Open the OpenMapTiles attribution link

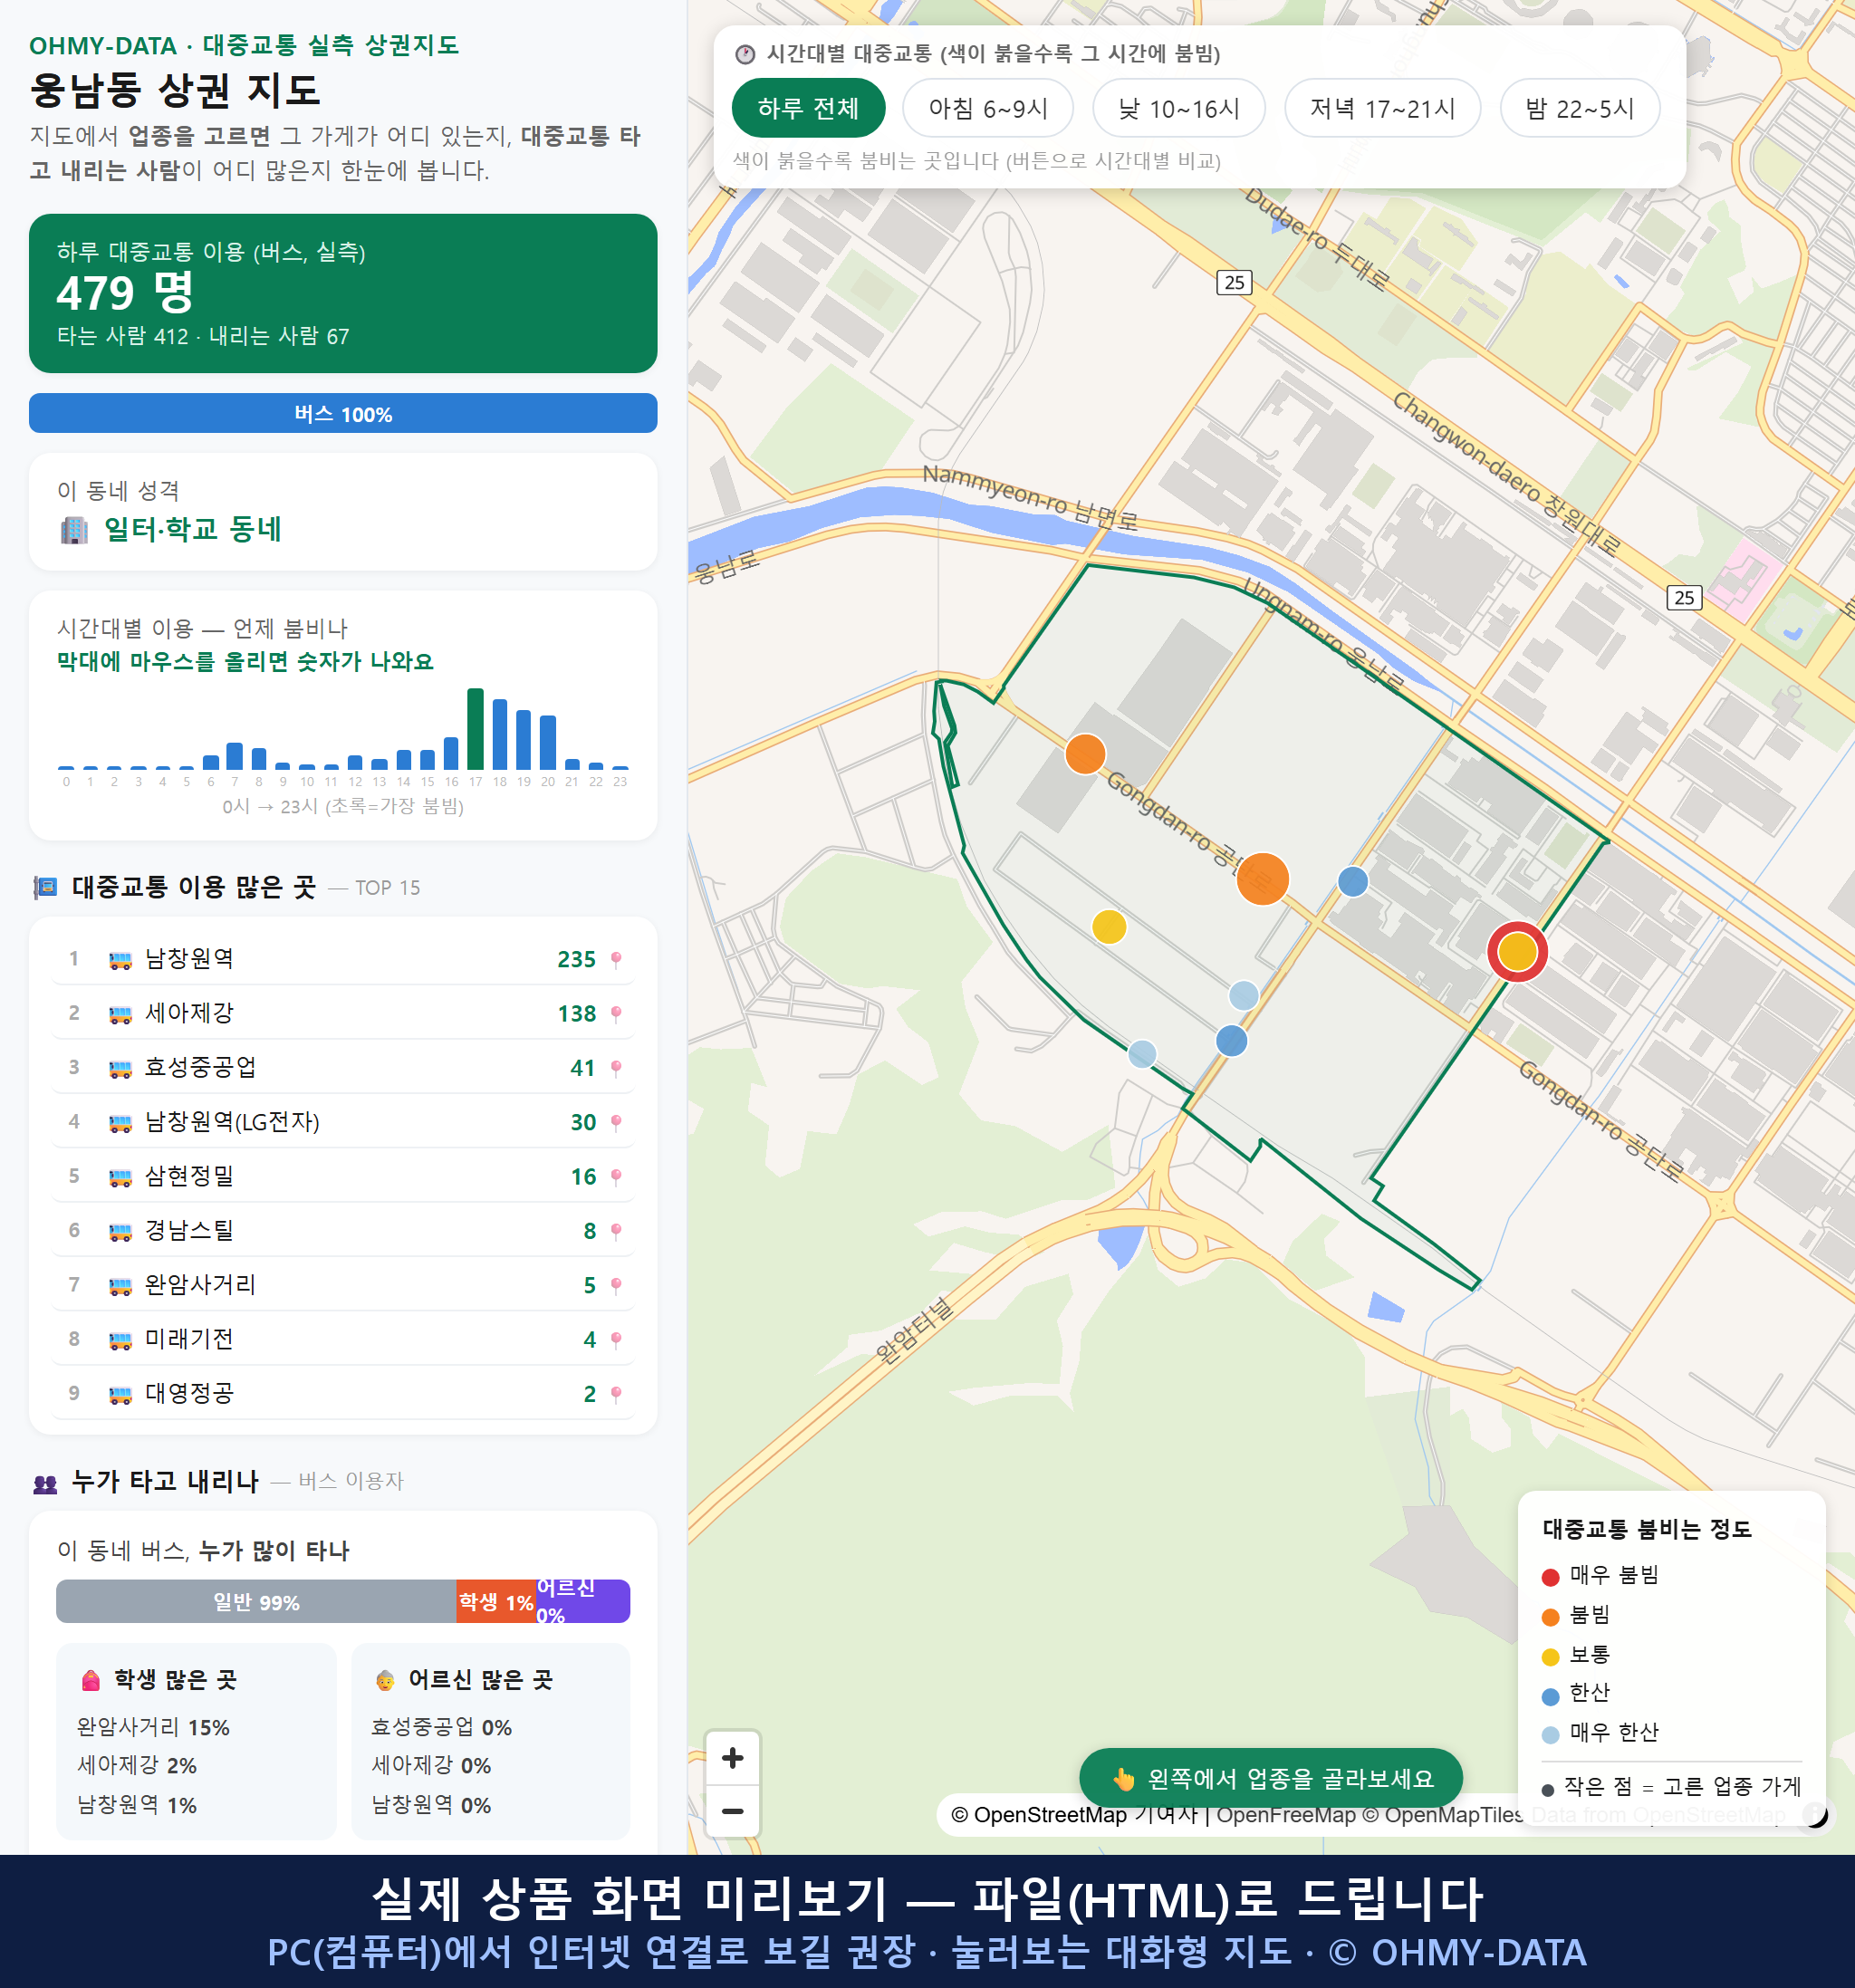[1442, 1814]
